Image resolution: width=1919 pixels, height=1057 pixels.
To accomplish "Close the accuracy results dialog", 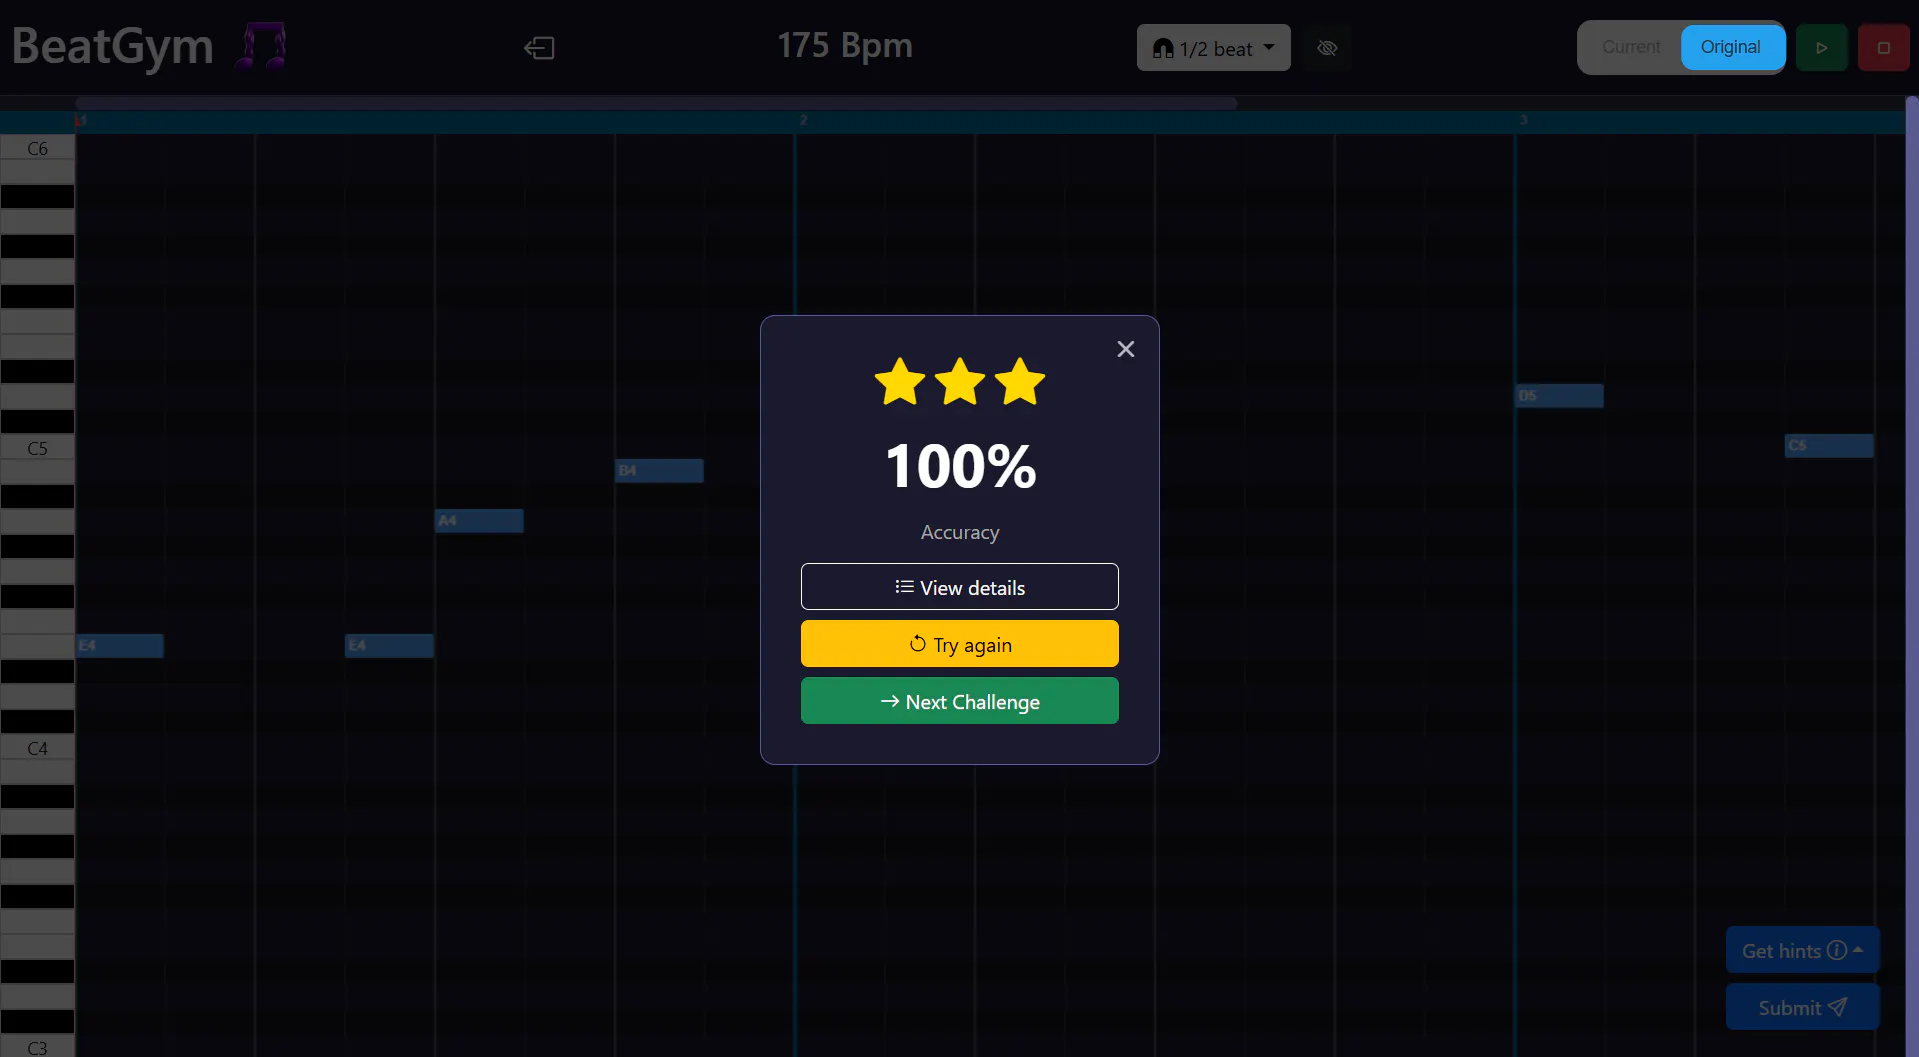I will [1125, 349].
